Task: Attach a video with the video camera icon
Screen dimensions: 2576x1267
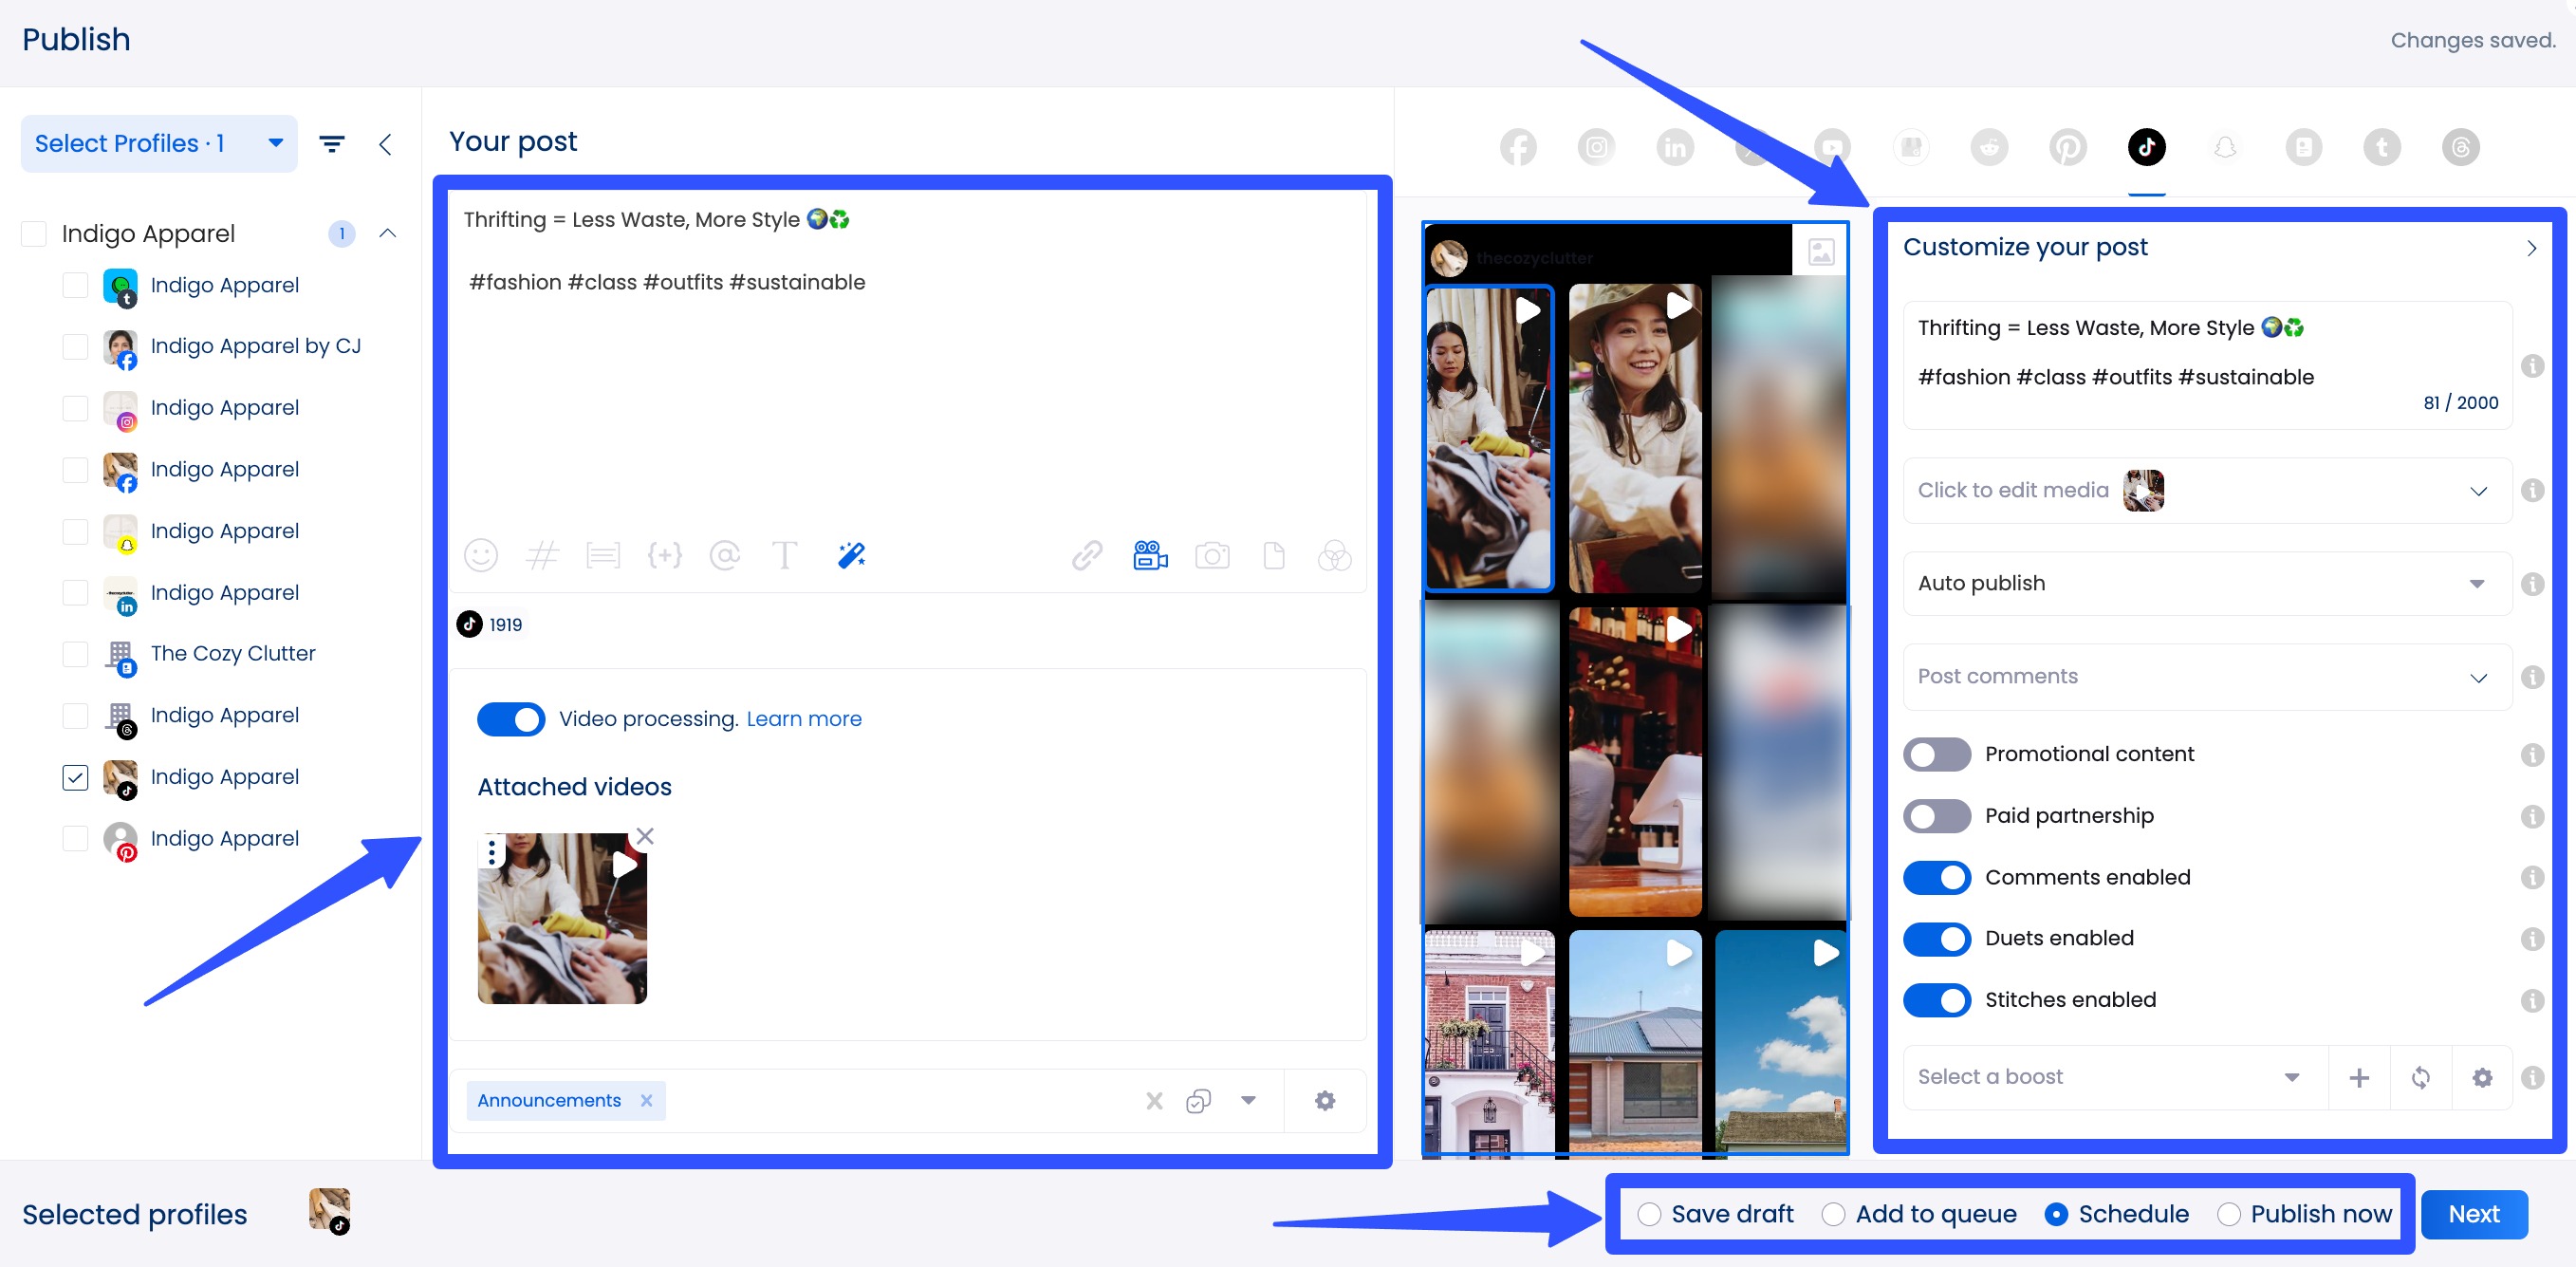Action: [x=1149, y=555]
